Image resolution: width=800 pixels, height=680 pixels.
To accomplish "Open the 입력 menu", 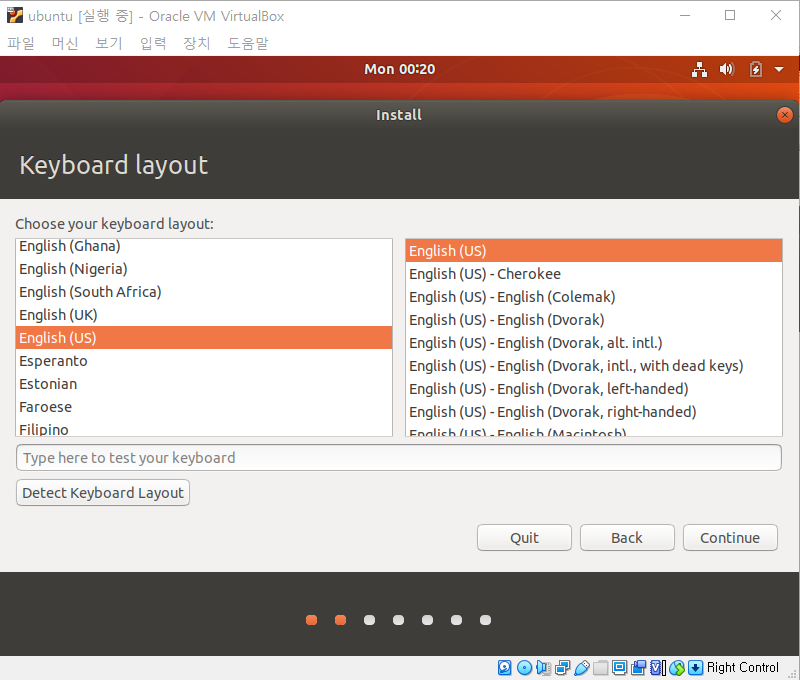I will click(153, 43).
